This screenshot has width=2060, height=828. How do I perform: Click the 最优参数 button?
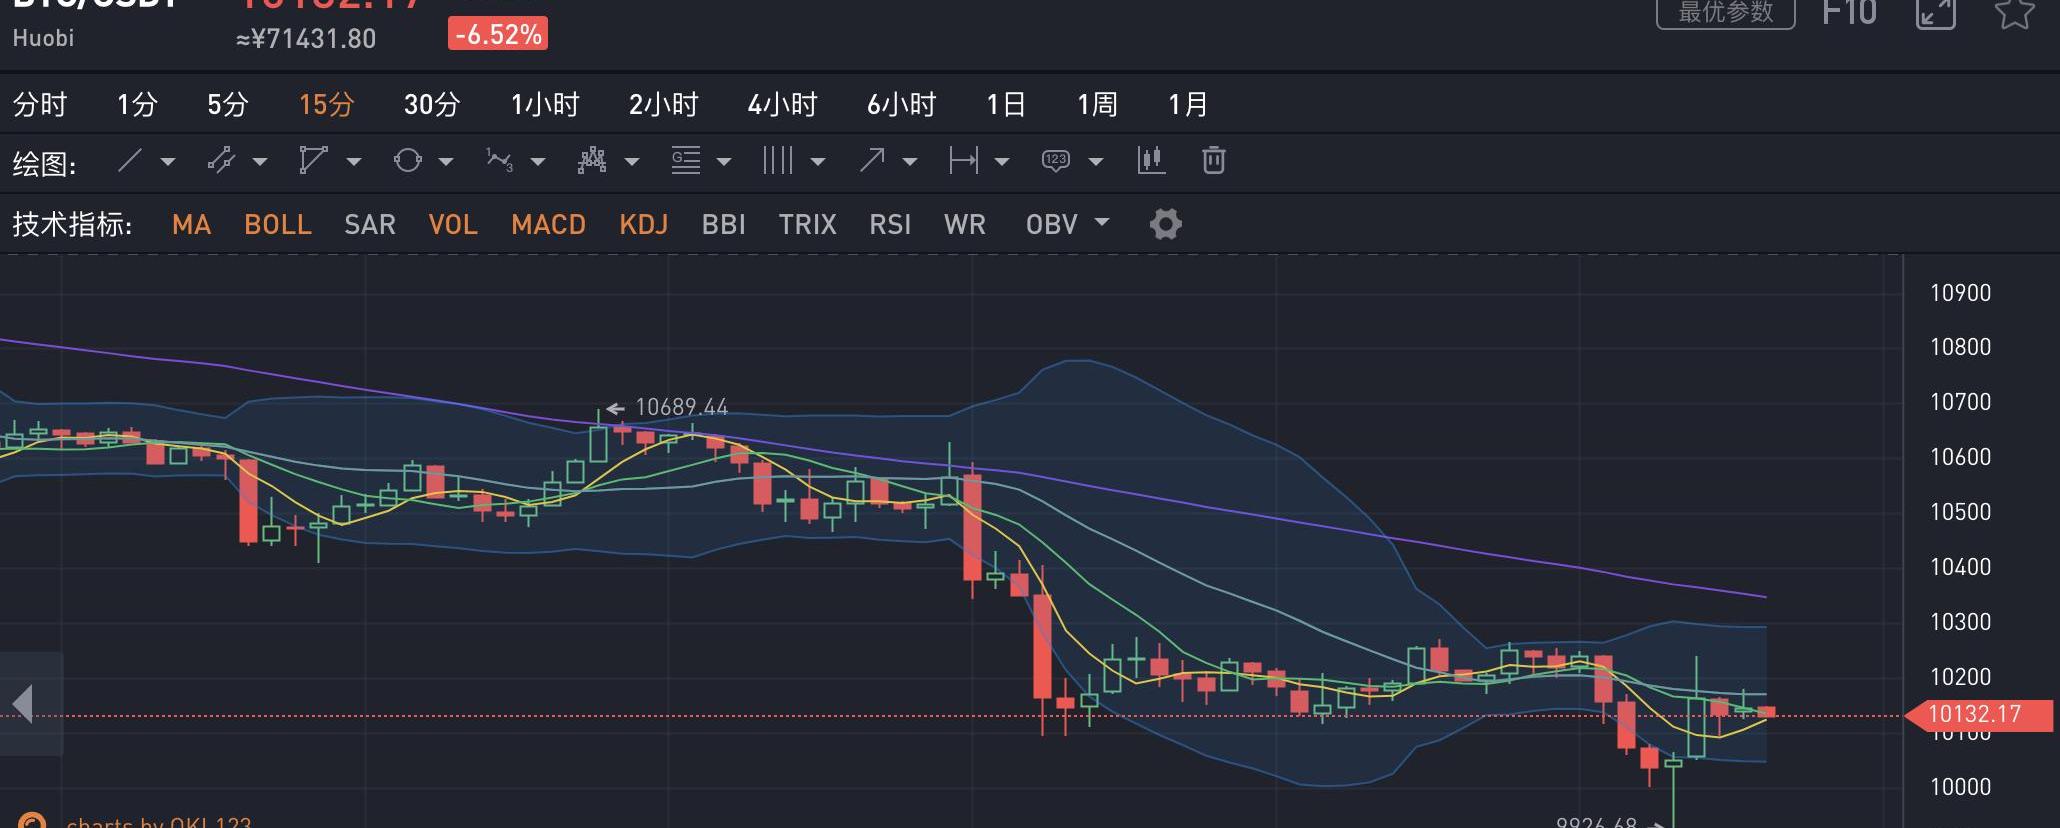click(x=1725, y=13)
